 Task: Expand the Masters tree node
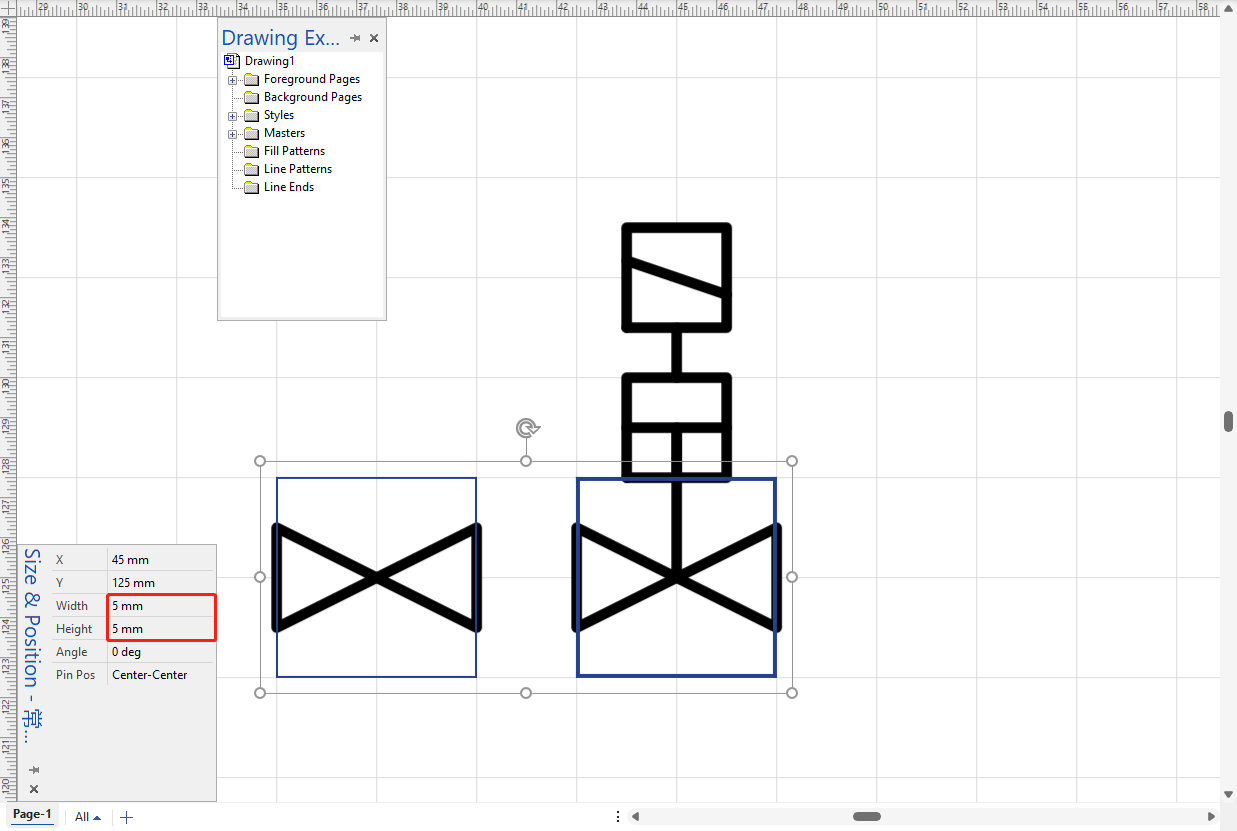[x=232, y=134]
